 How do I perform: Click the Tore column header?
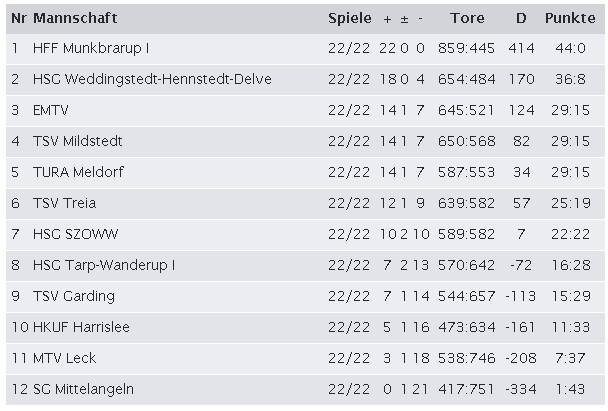pos(467,18)
